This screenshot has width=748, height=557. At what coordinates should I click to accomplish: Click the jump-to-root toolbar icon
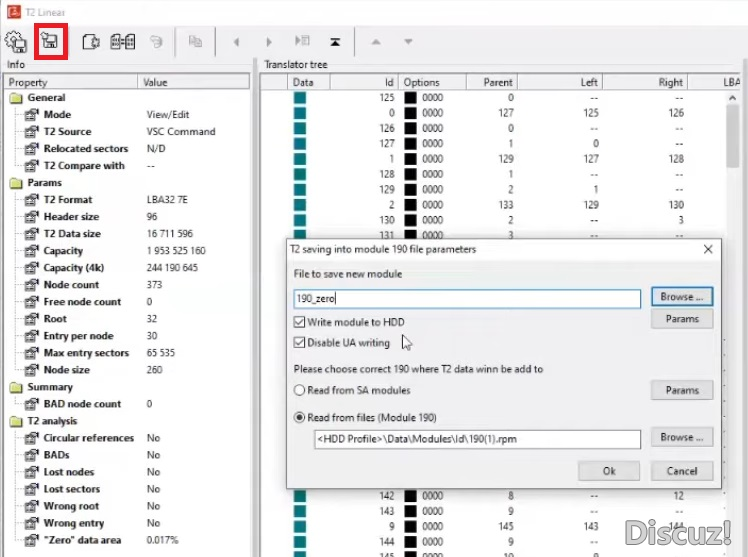(335, 42)
